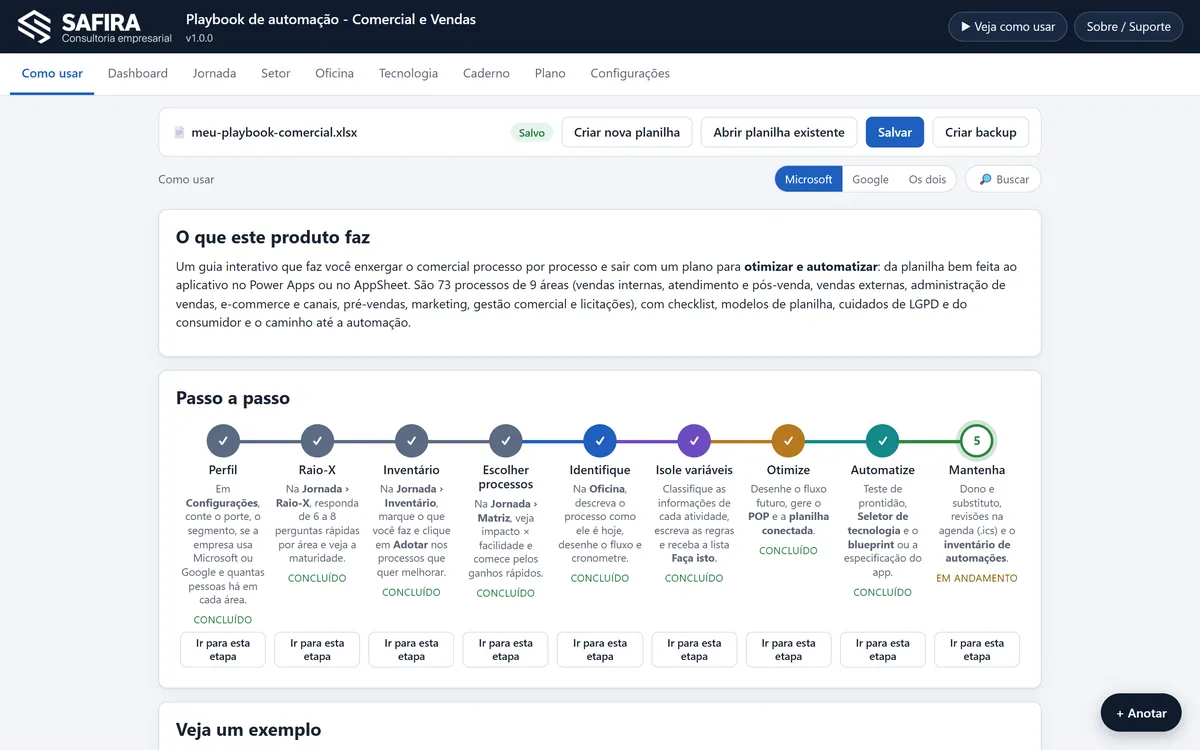
Task: Click Ir para esta etapa under Identifique
Action: [600, 650]
